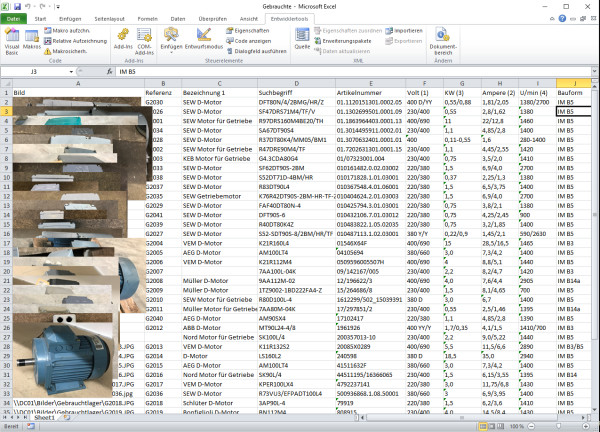Select column J header
Image resolution: width=600 pixels, height=432 pixels.
pos(574,83)
